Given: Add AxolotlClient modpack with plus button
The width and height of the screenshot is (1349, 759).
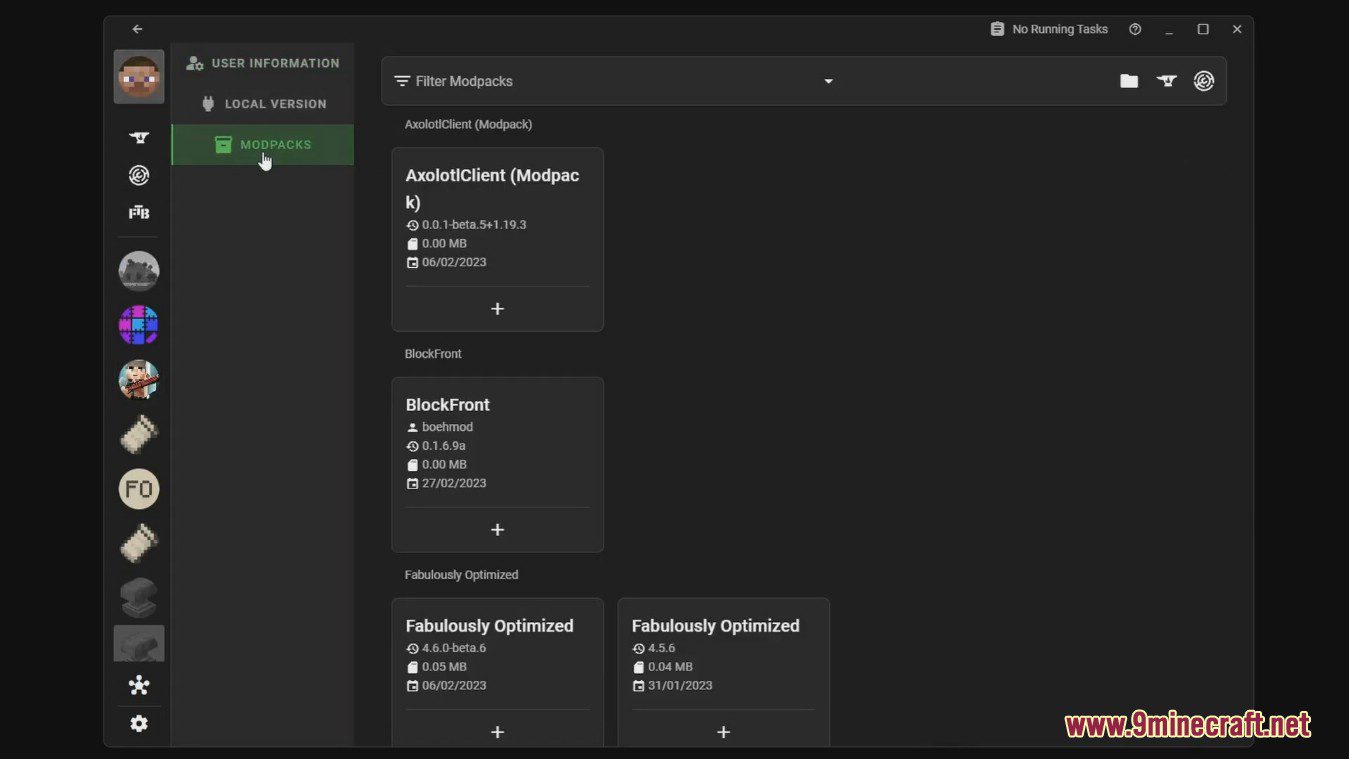Looking at the screenshot, I should click(498, 309).
